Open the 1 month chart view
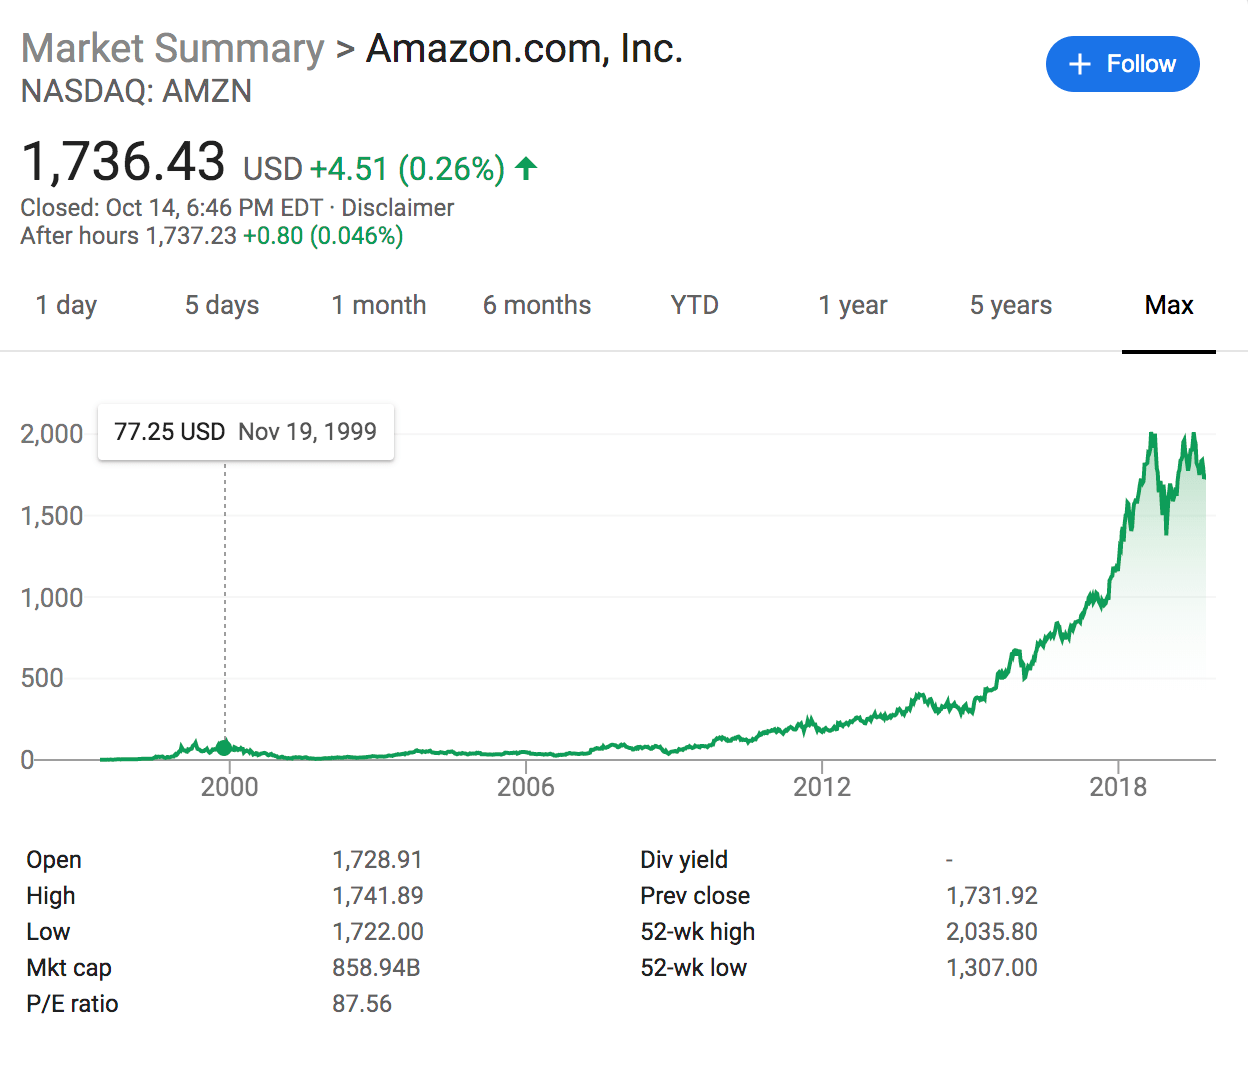This screenshot has width=1248, height=1066. 379,305
